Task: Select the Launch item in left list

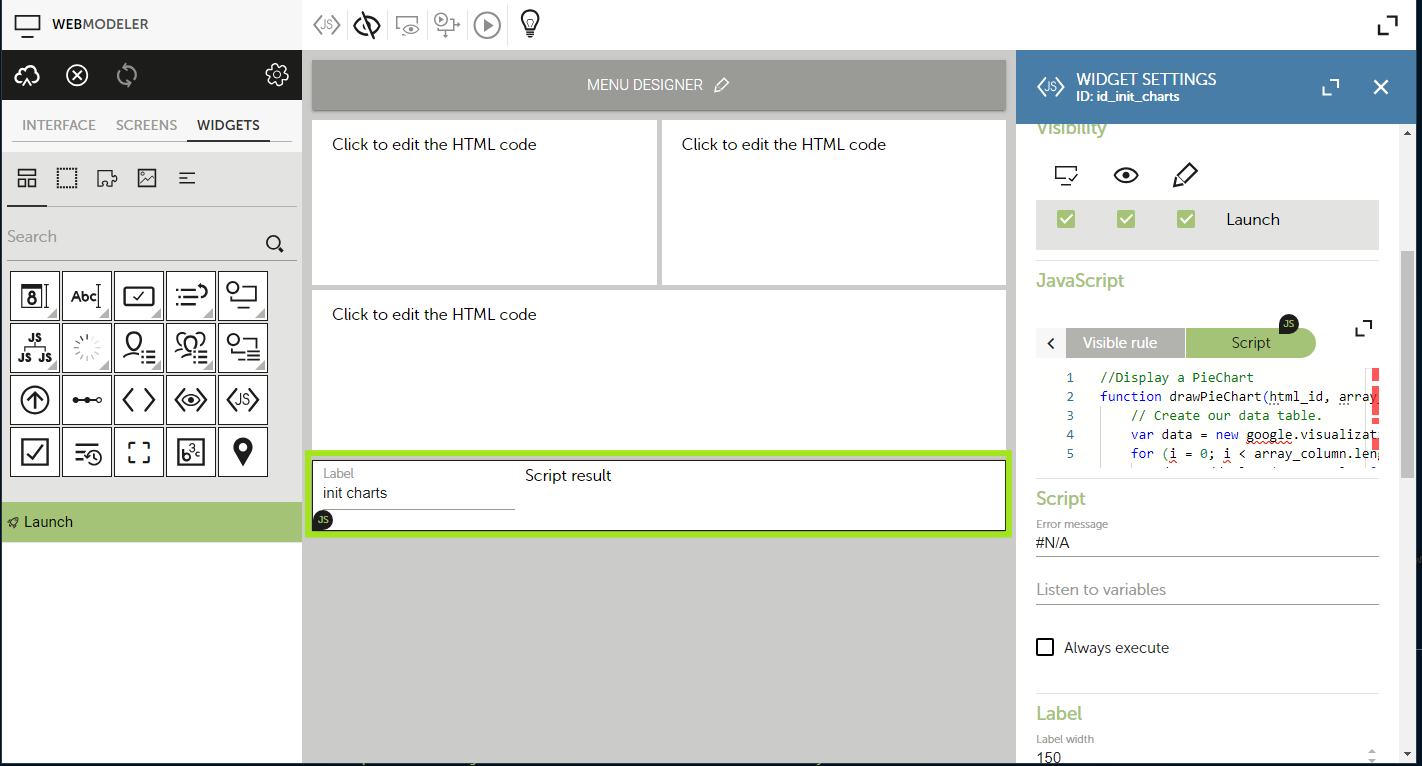Action: tap(152, 522)
